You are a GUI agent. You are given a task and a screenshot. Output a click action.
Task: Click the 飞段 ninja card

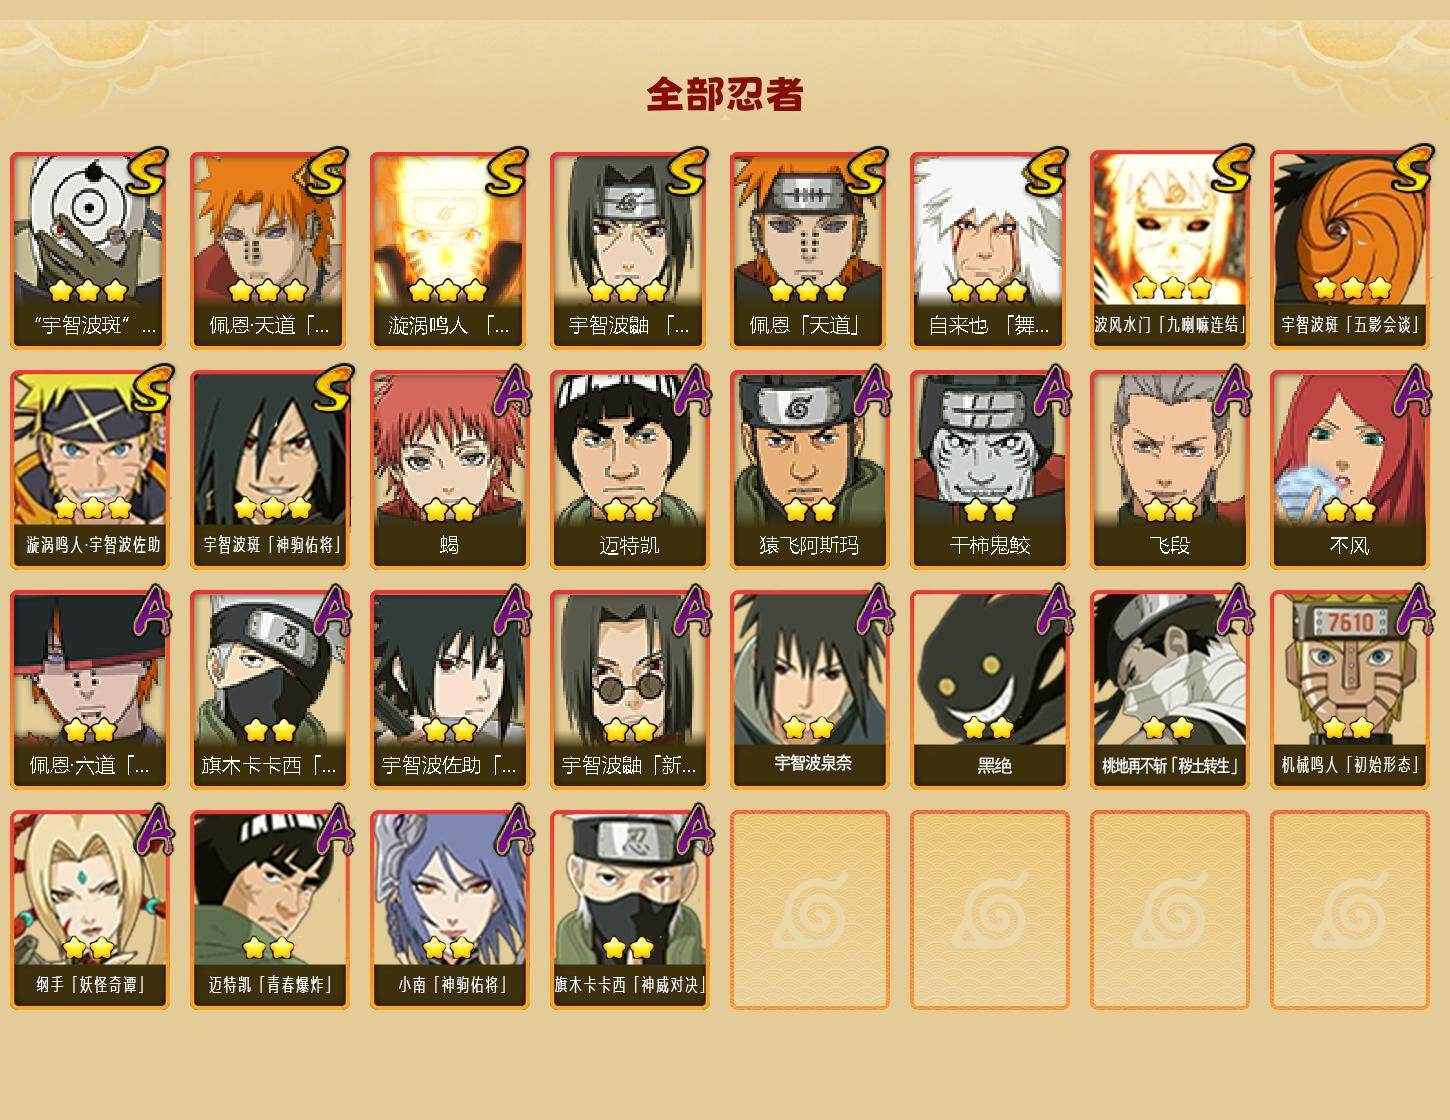click(x=1169, y=470)
